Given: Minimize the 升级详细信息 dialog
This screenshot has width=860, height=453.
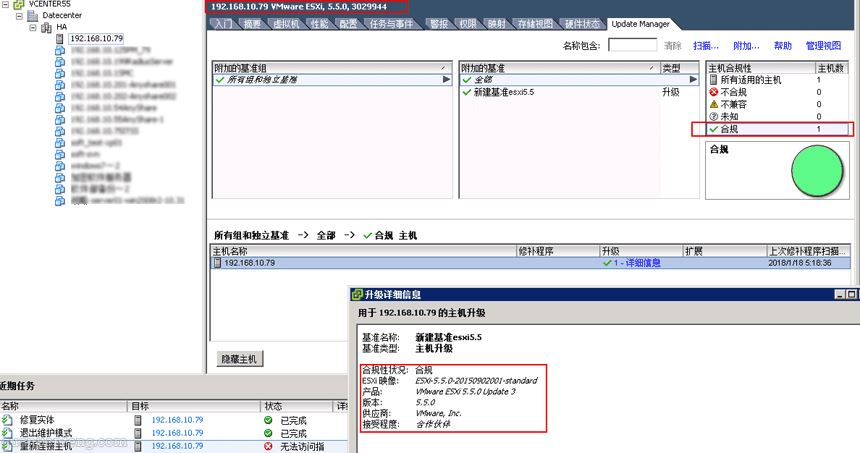Looking at the screenshot, I should (839, 295).
